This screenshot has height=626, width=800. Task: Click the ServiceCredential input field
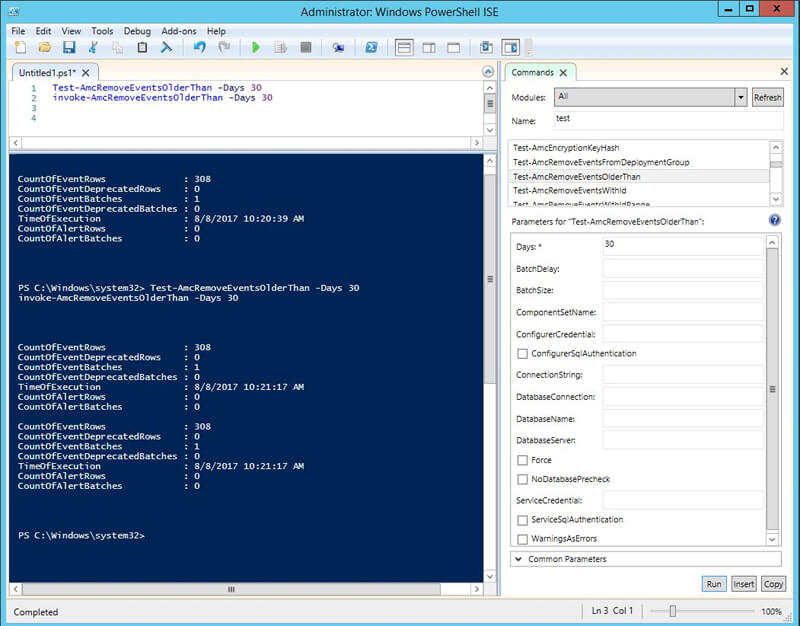coord(683,500)
